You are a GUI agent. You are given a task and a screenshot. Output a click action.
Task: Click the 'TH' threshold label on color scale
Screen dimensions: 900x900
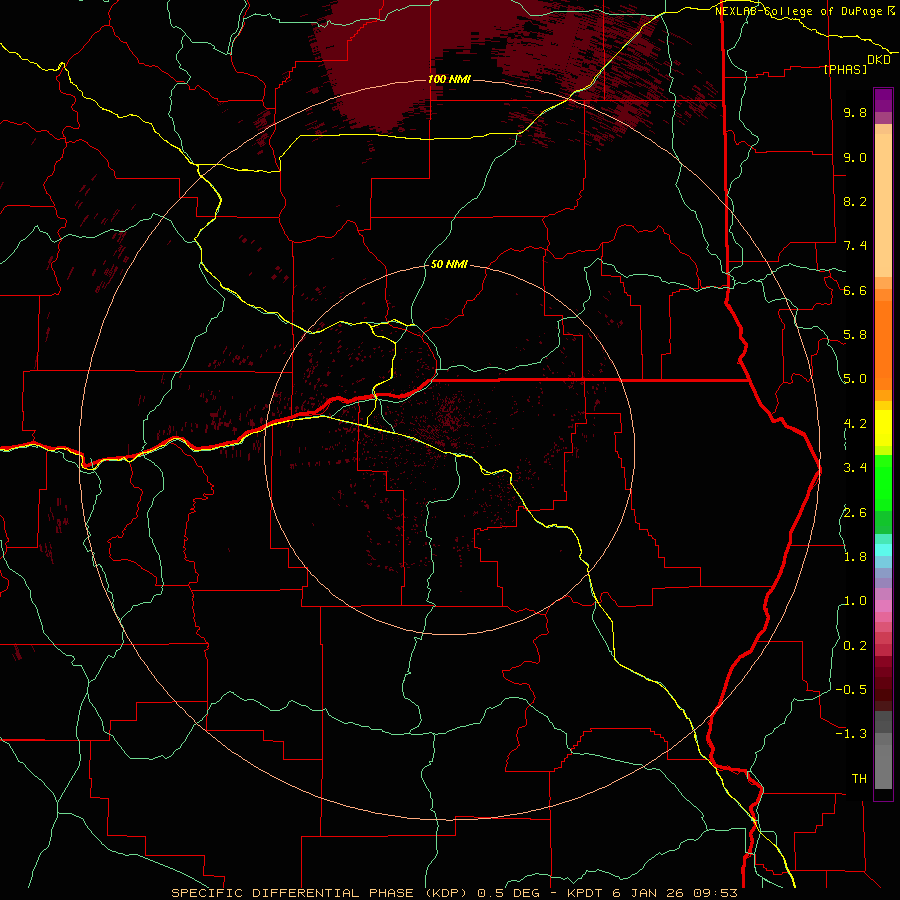(x=859, y=779)
